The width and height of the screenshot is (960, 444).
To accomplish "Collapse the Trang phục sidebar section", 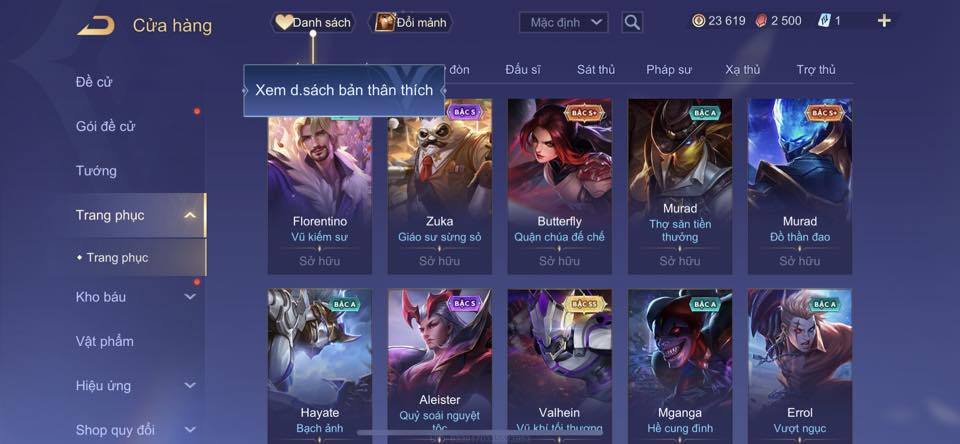I will point(190,216).
